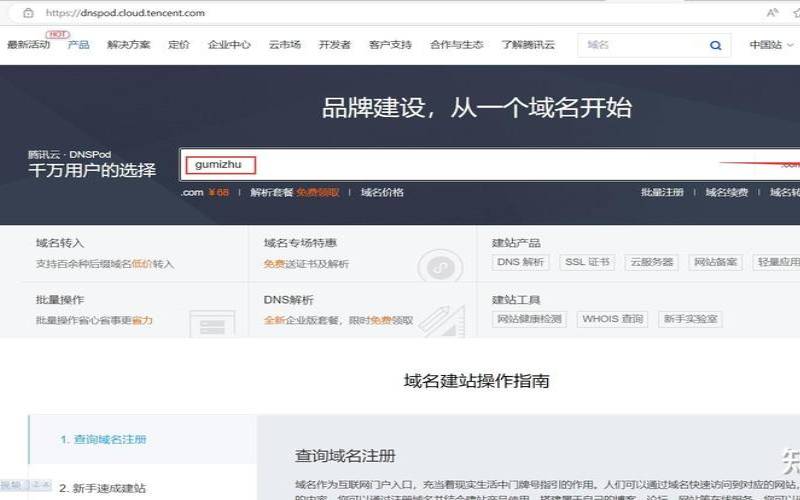
Task: Open the 合作与生态 menu item
Action: click(457, 45)
